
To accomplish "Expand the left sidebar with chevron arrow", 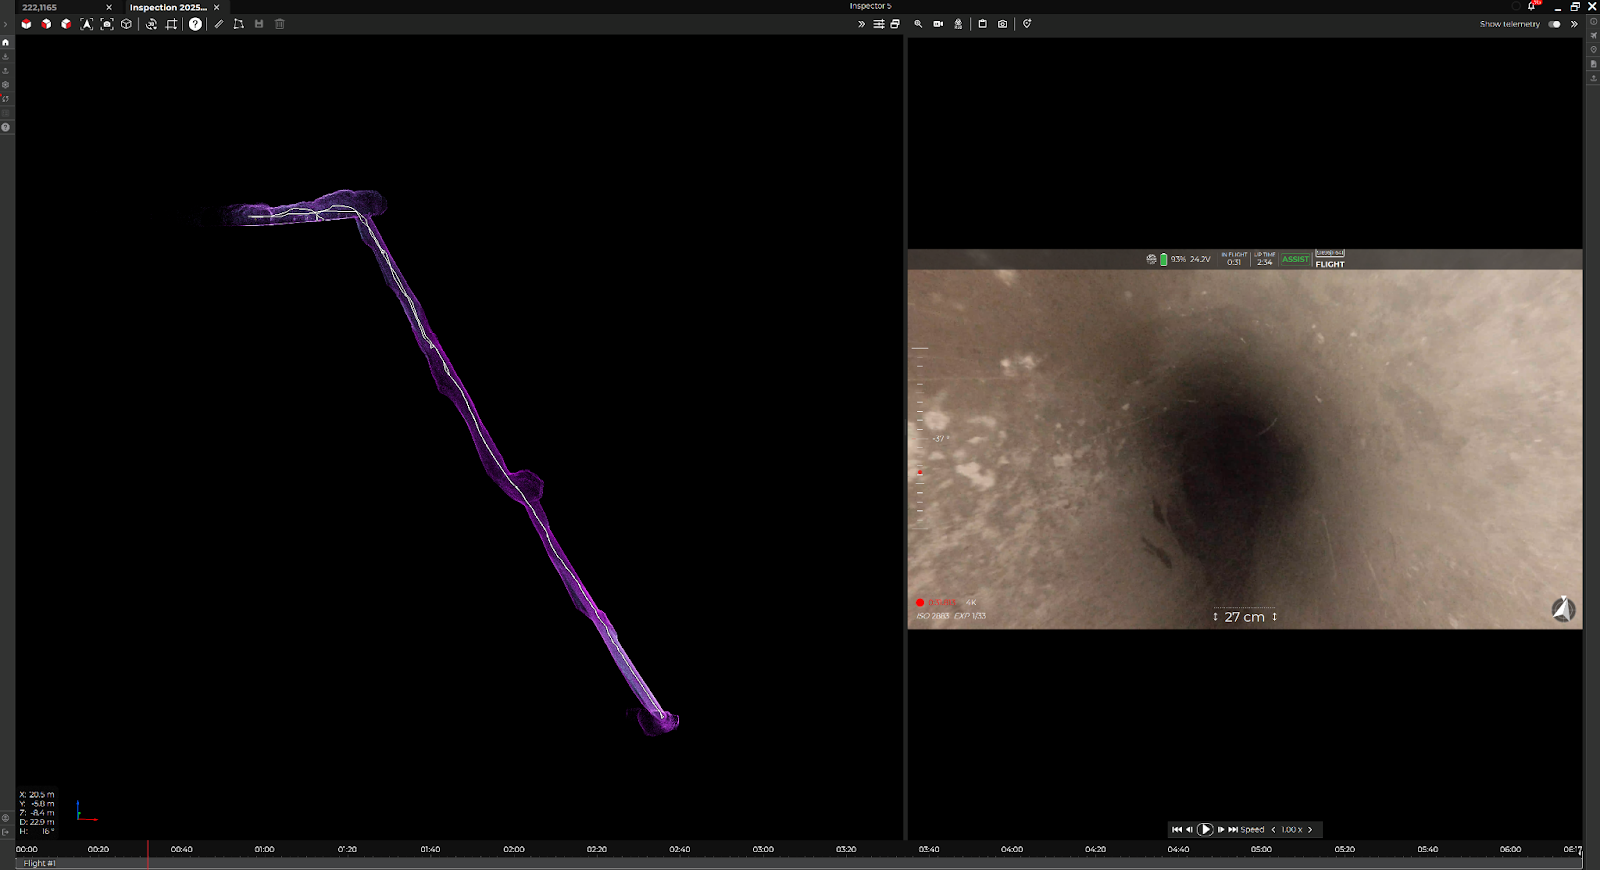I will (6, 24).
